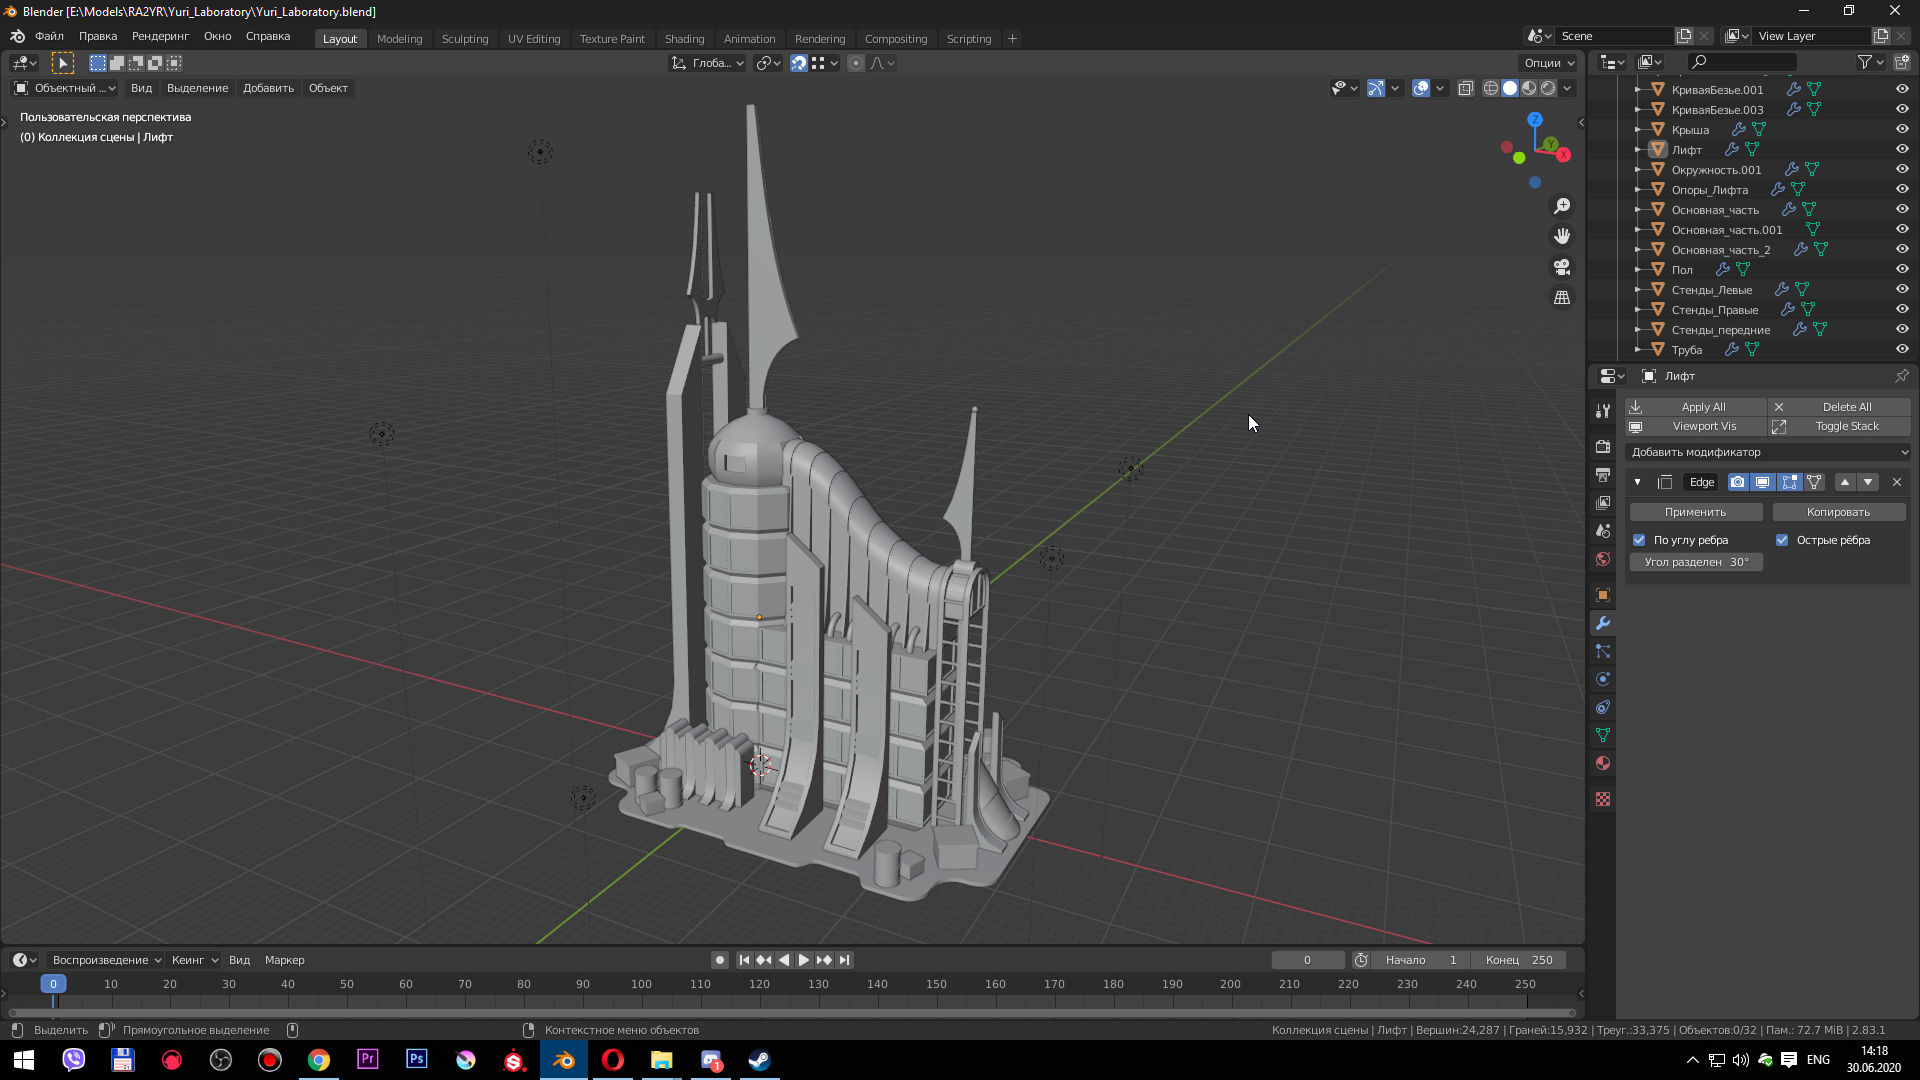Open the Объектный режим mode dropdown
Viewport: 1920px width, 1080px height.
[x=65, y=88]
